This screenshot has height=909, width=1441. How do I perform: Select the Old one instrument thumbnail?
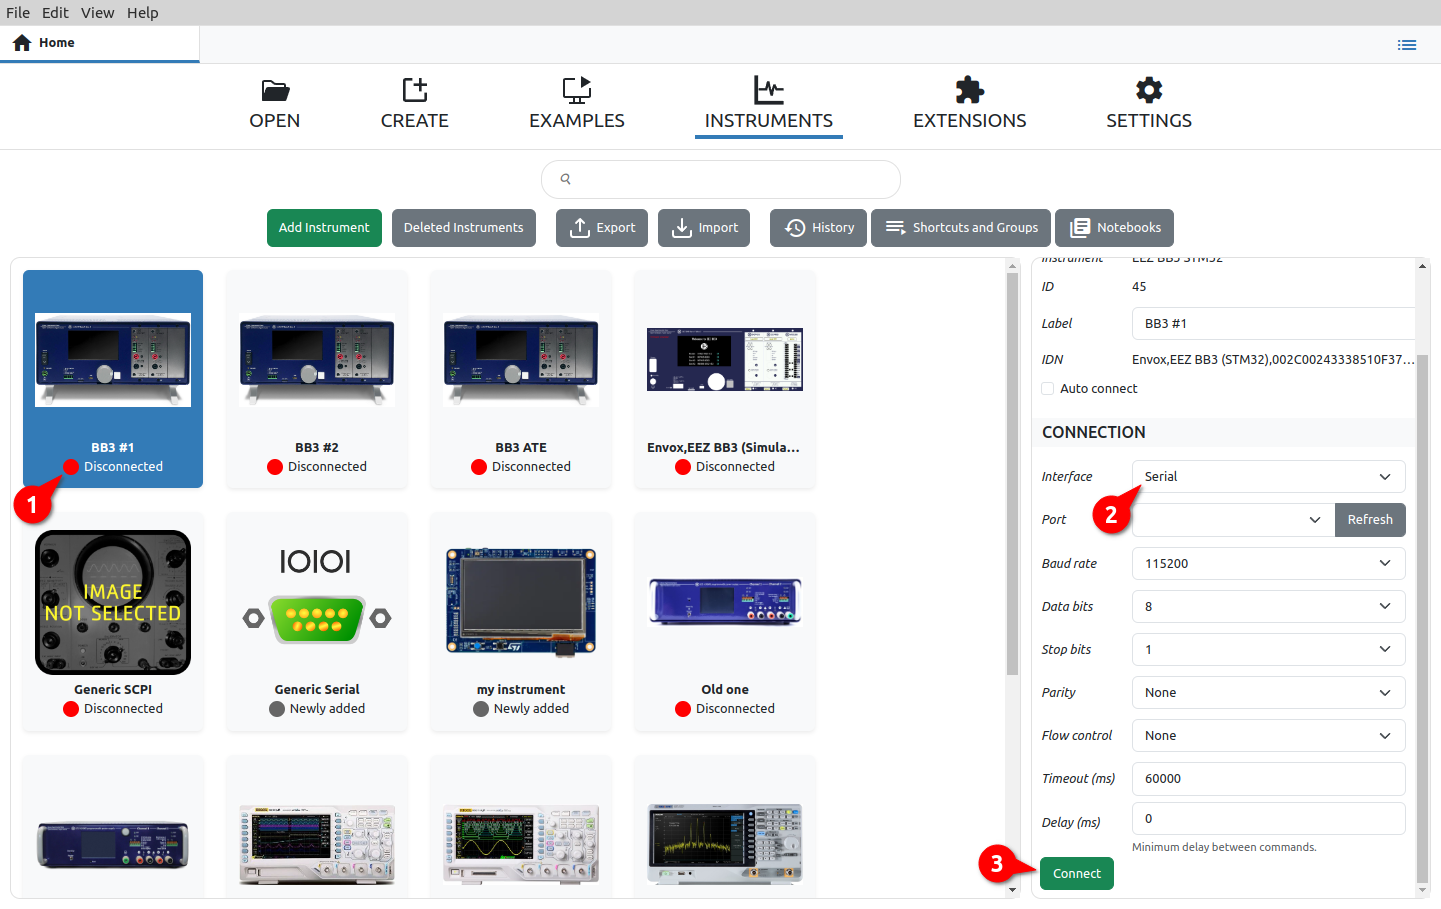click(x=725, y=602)
